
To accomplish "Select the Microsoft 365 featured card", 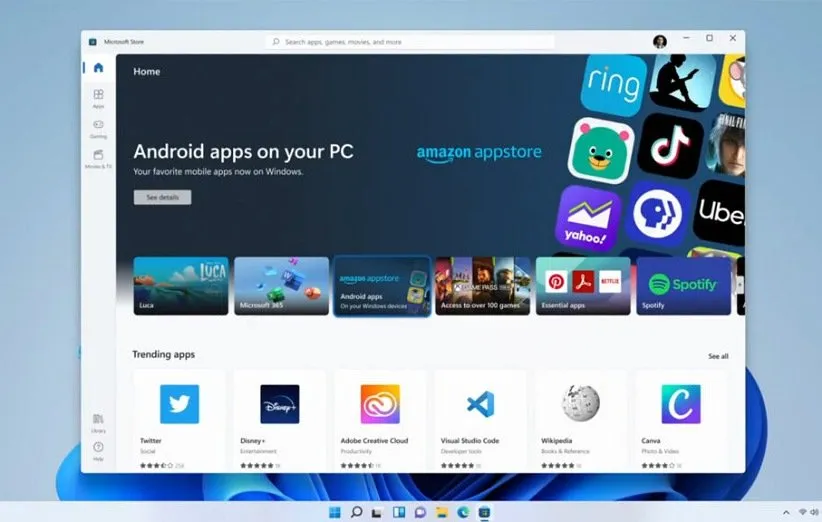I will pyautogui.click(x=281, y=286).
